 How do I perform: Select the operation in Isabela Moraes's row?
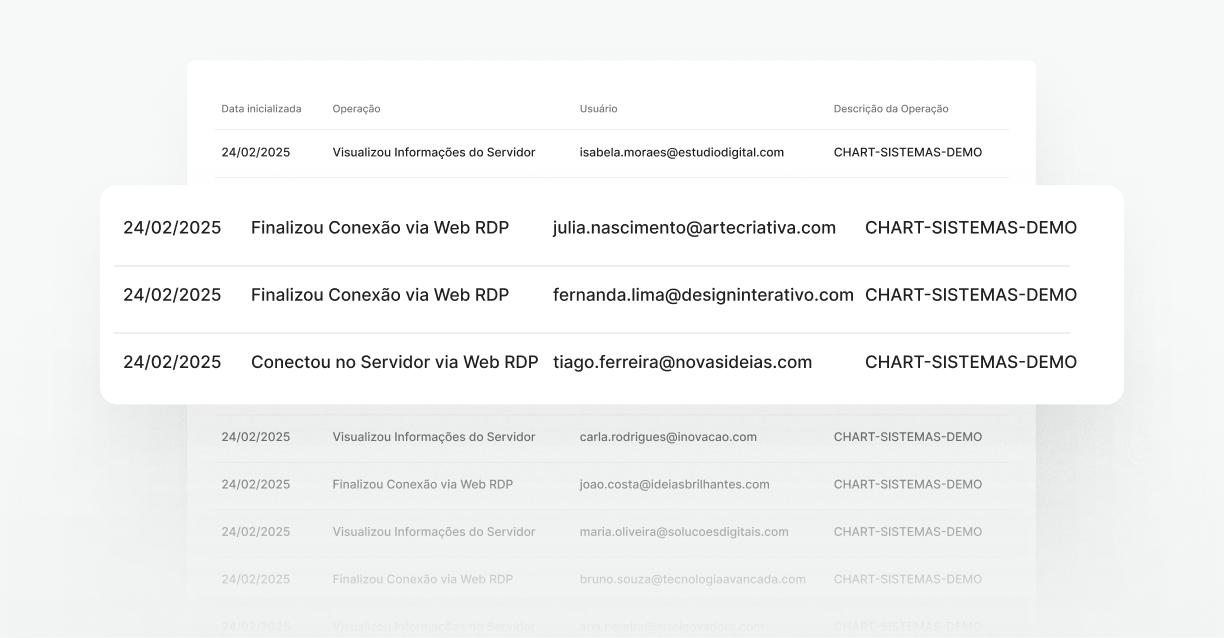[433, 153]
